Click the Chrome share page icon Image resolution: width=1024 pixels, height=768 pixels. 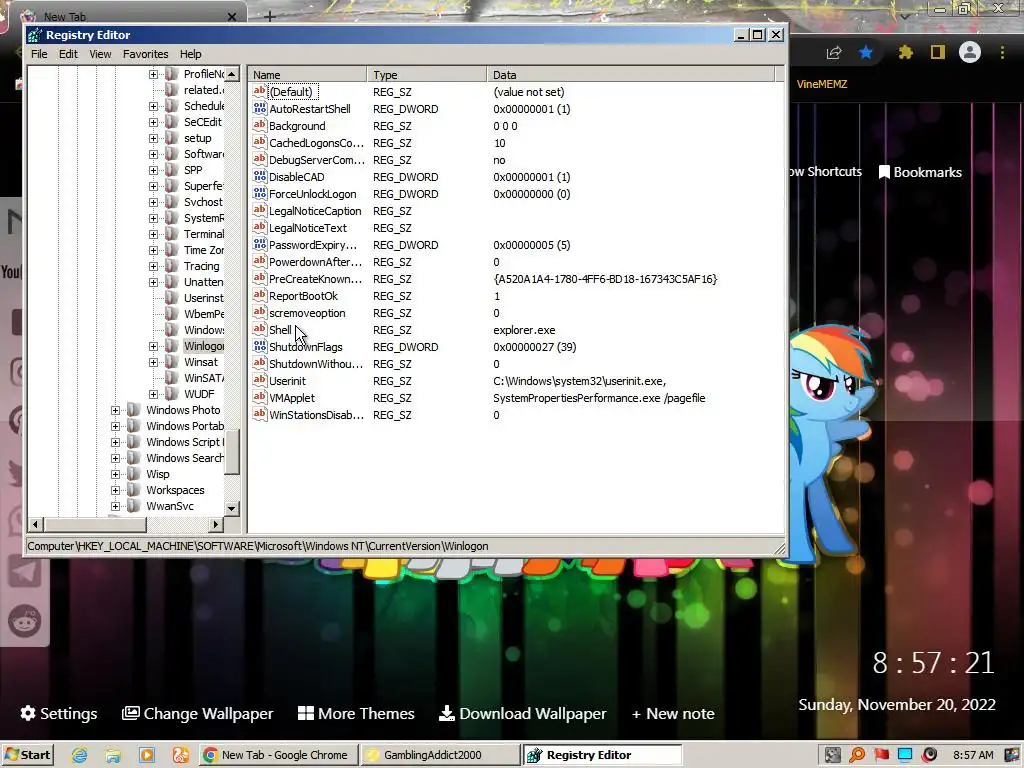pyautogui.click(x=834, y=52)
